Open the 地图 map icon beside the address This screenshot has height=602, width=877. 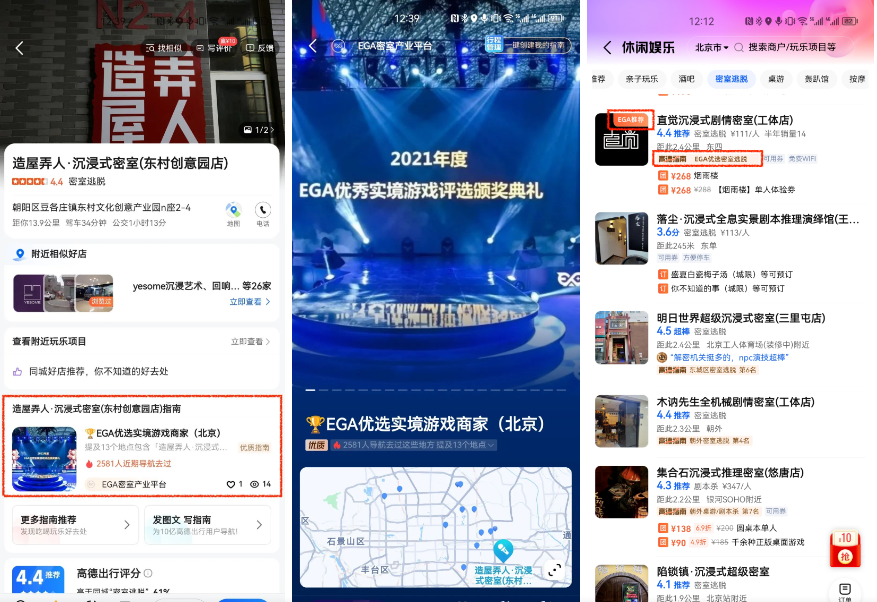(233, 213)
